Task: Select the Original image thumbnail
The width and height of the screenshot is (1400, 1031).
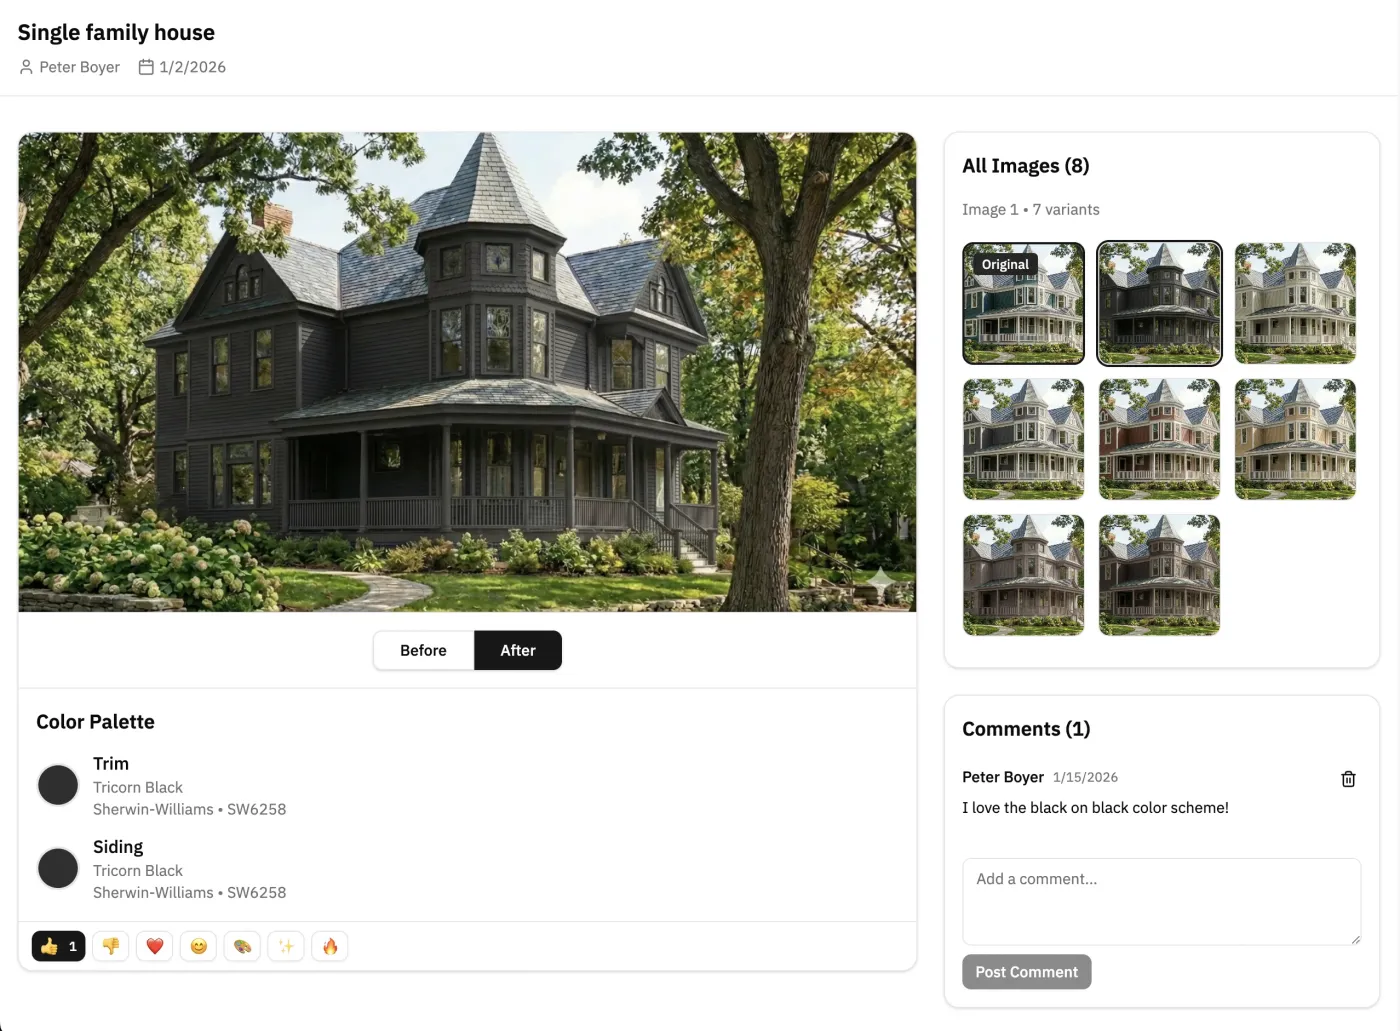Action: (x=1024, y=303)
